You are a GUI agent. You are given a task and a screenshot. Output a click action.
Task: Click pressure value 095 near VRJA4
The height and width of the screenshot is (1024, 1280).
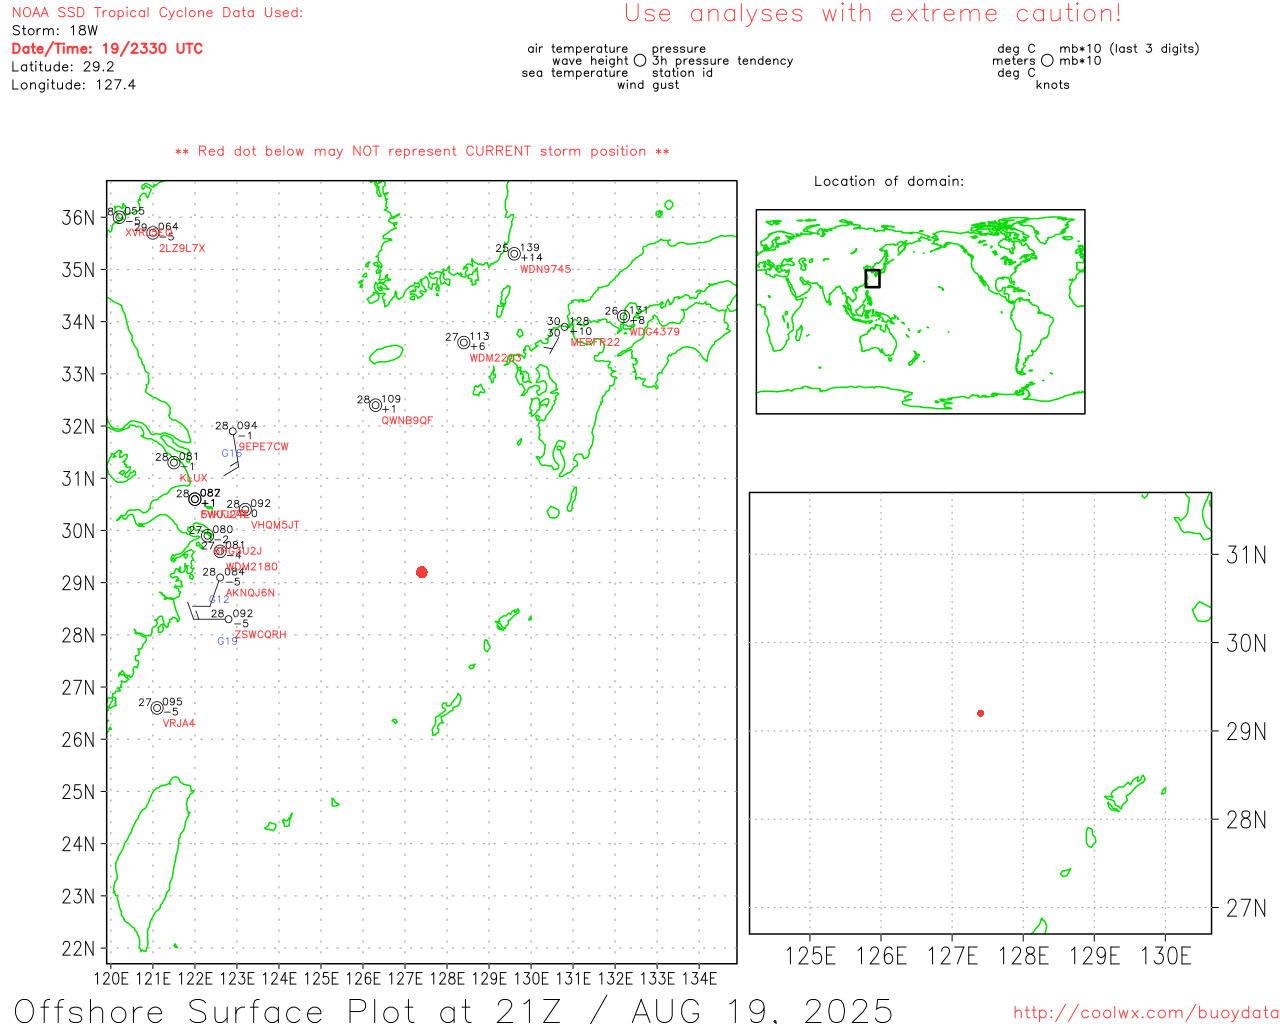pyautogui.click(x=173, y=702)
